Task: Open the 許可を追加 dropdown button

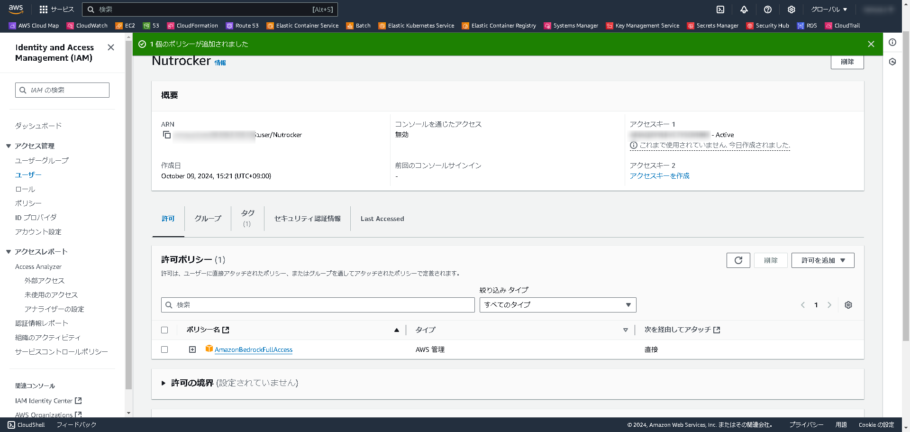Action: pyautogui.click(x=822, y=260)
